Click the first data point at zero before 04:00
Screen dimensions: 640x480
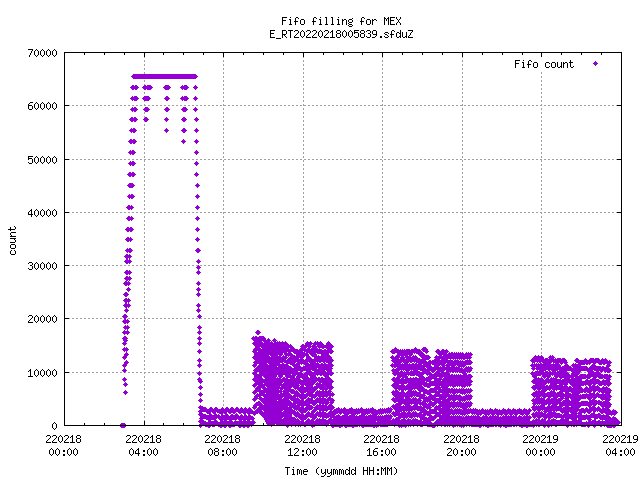(x=123, y=425)
